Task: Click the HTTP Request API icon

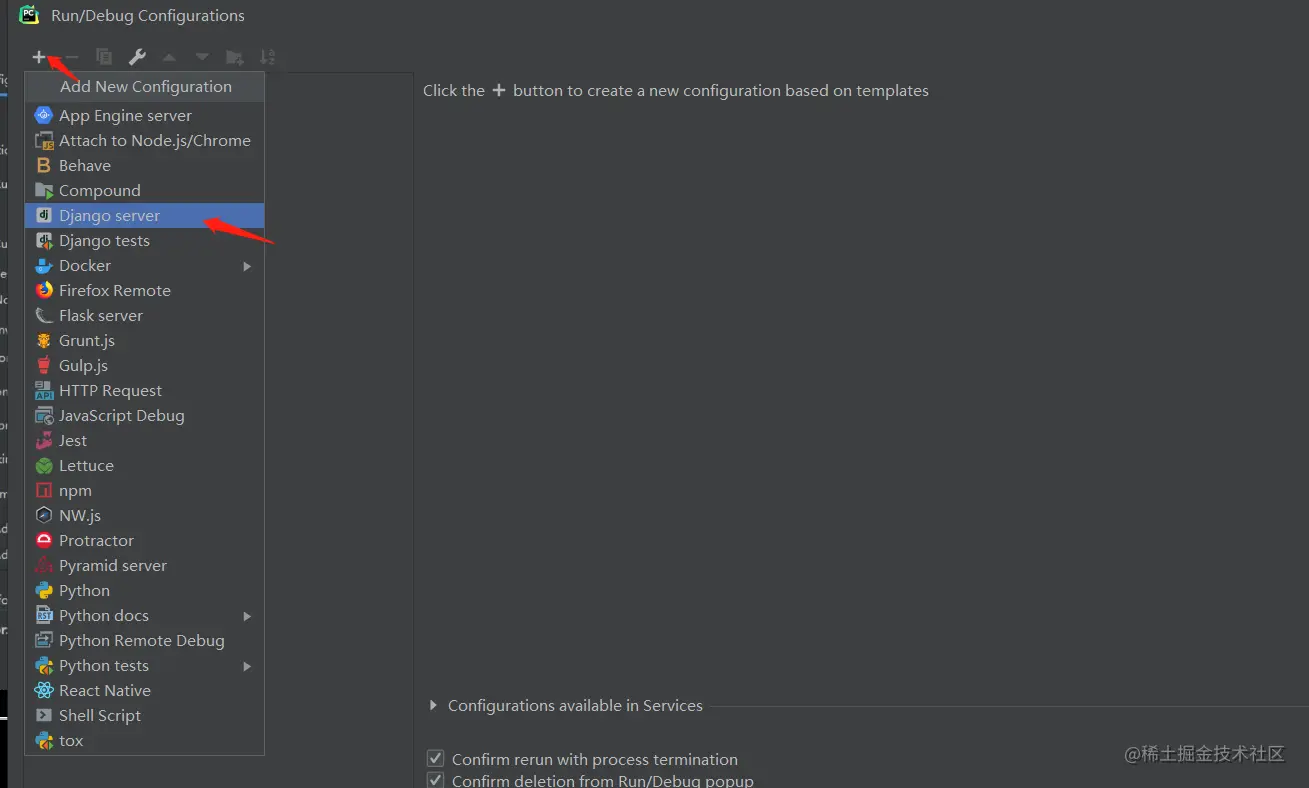Action: pos(44,390)
